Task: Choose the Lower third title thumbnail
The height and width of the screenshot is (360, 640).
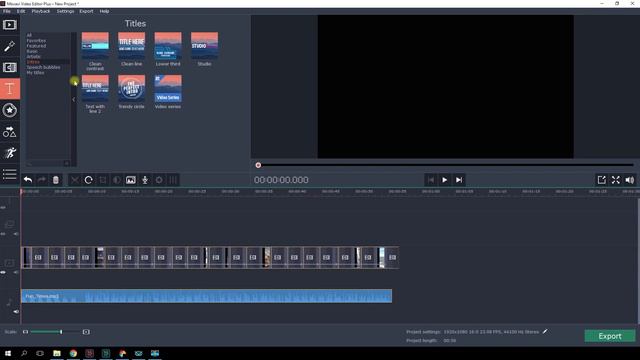Action: coord(168,46)
